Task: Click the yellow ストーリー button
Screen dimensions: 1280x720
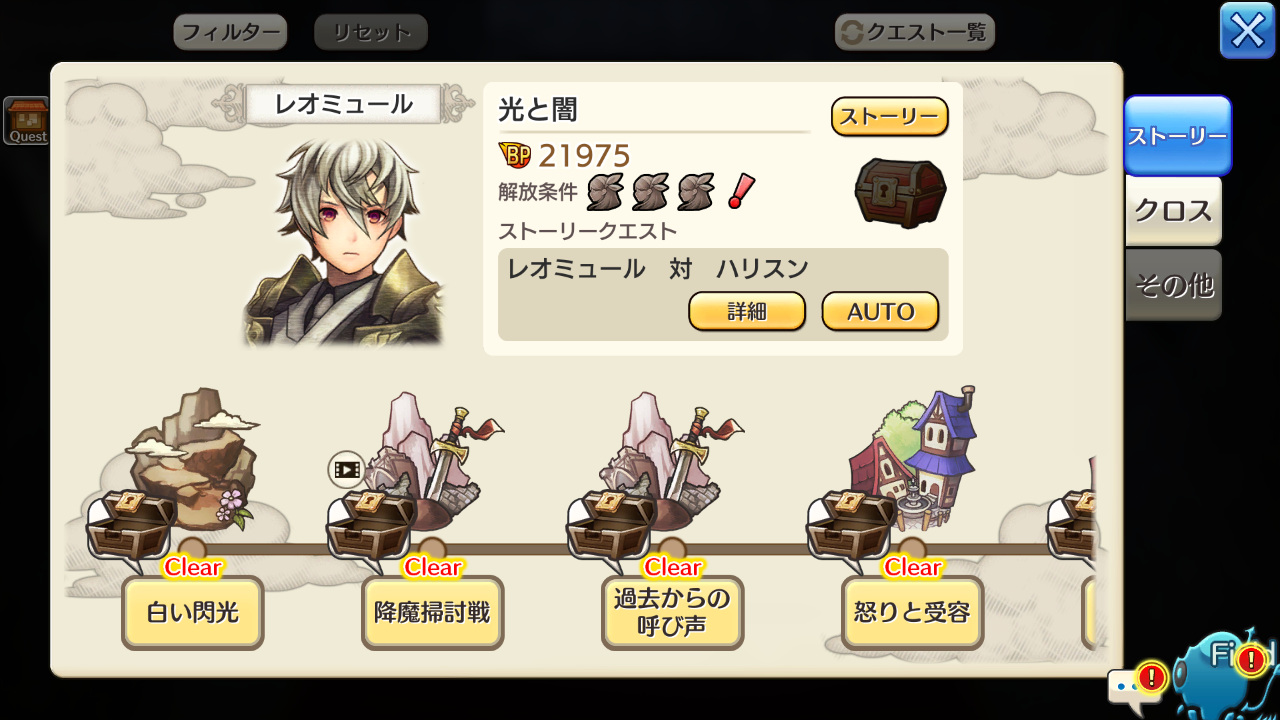Action: [889, 116]
